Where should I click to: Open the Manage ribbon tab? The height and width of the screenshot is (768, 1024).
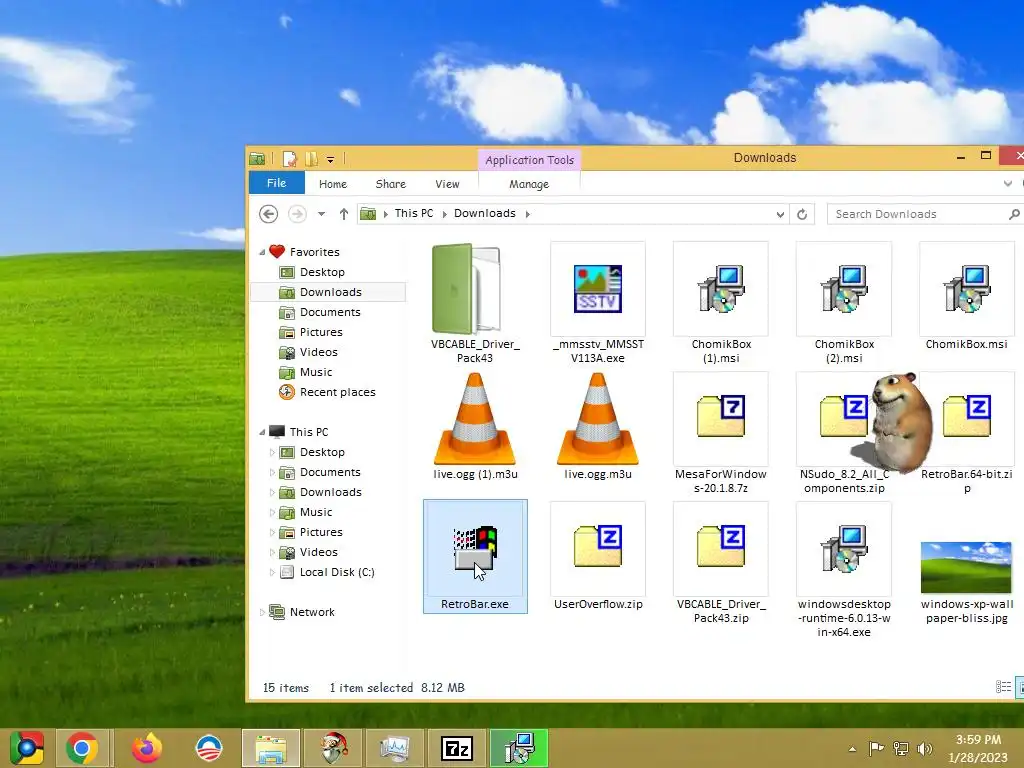(x=529, y=184)
